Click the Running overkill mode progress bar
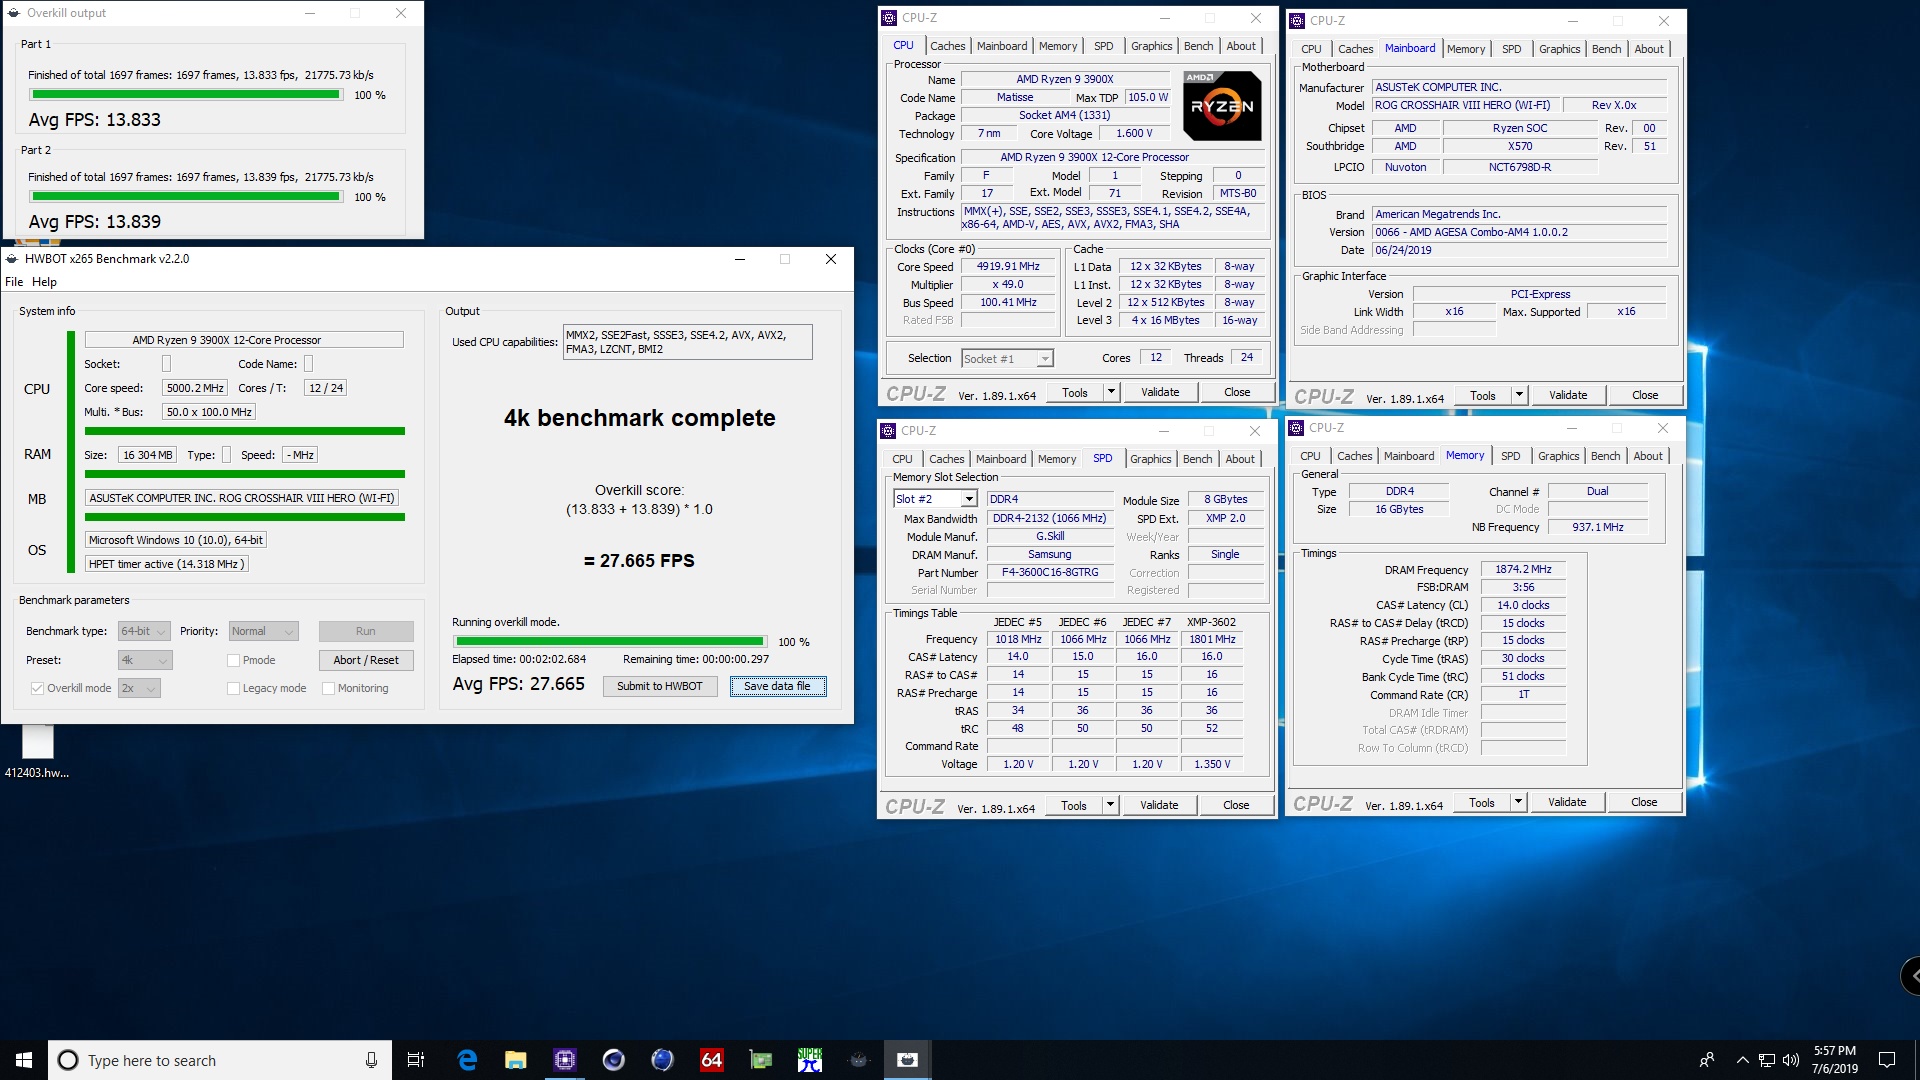 pos(610,642)
